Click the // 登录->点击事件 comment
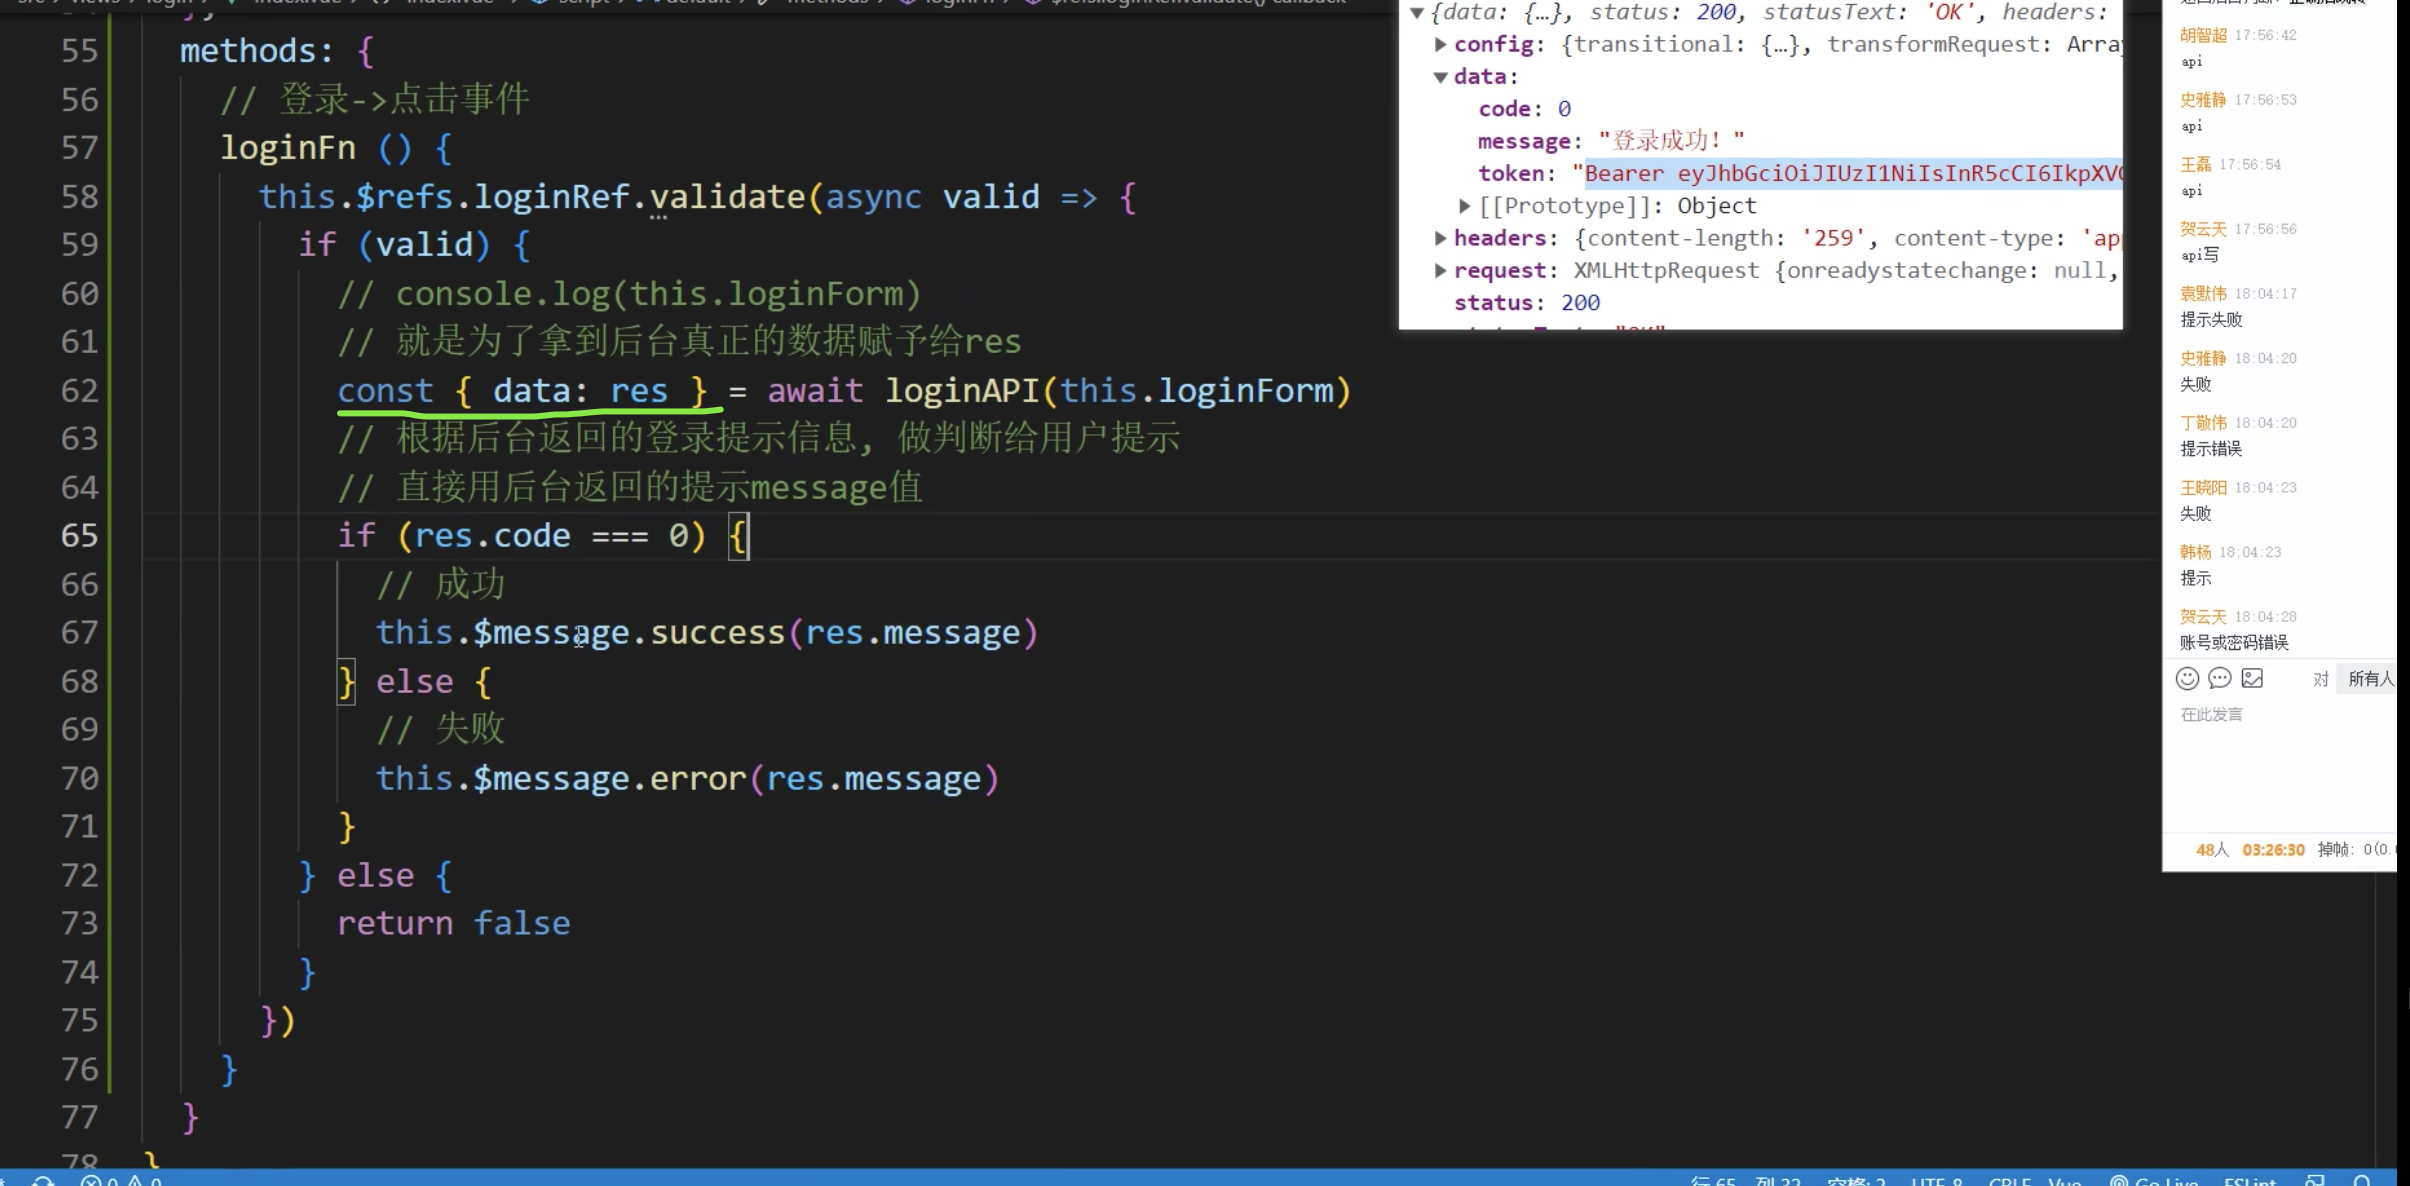 click(x=375, y=100)
